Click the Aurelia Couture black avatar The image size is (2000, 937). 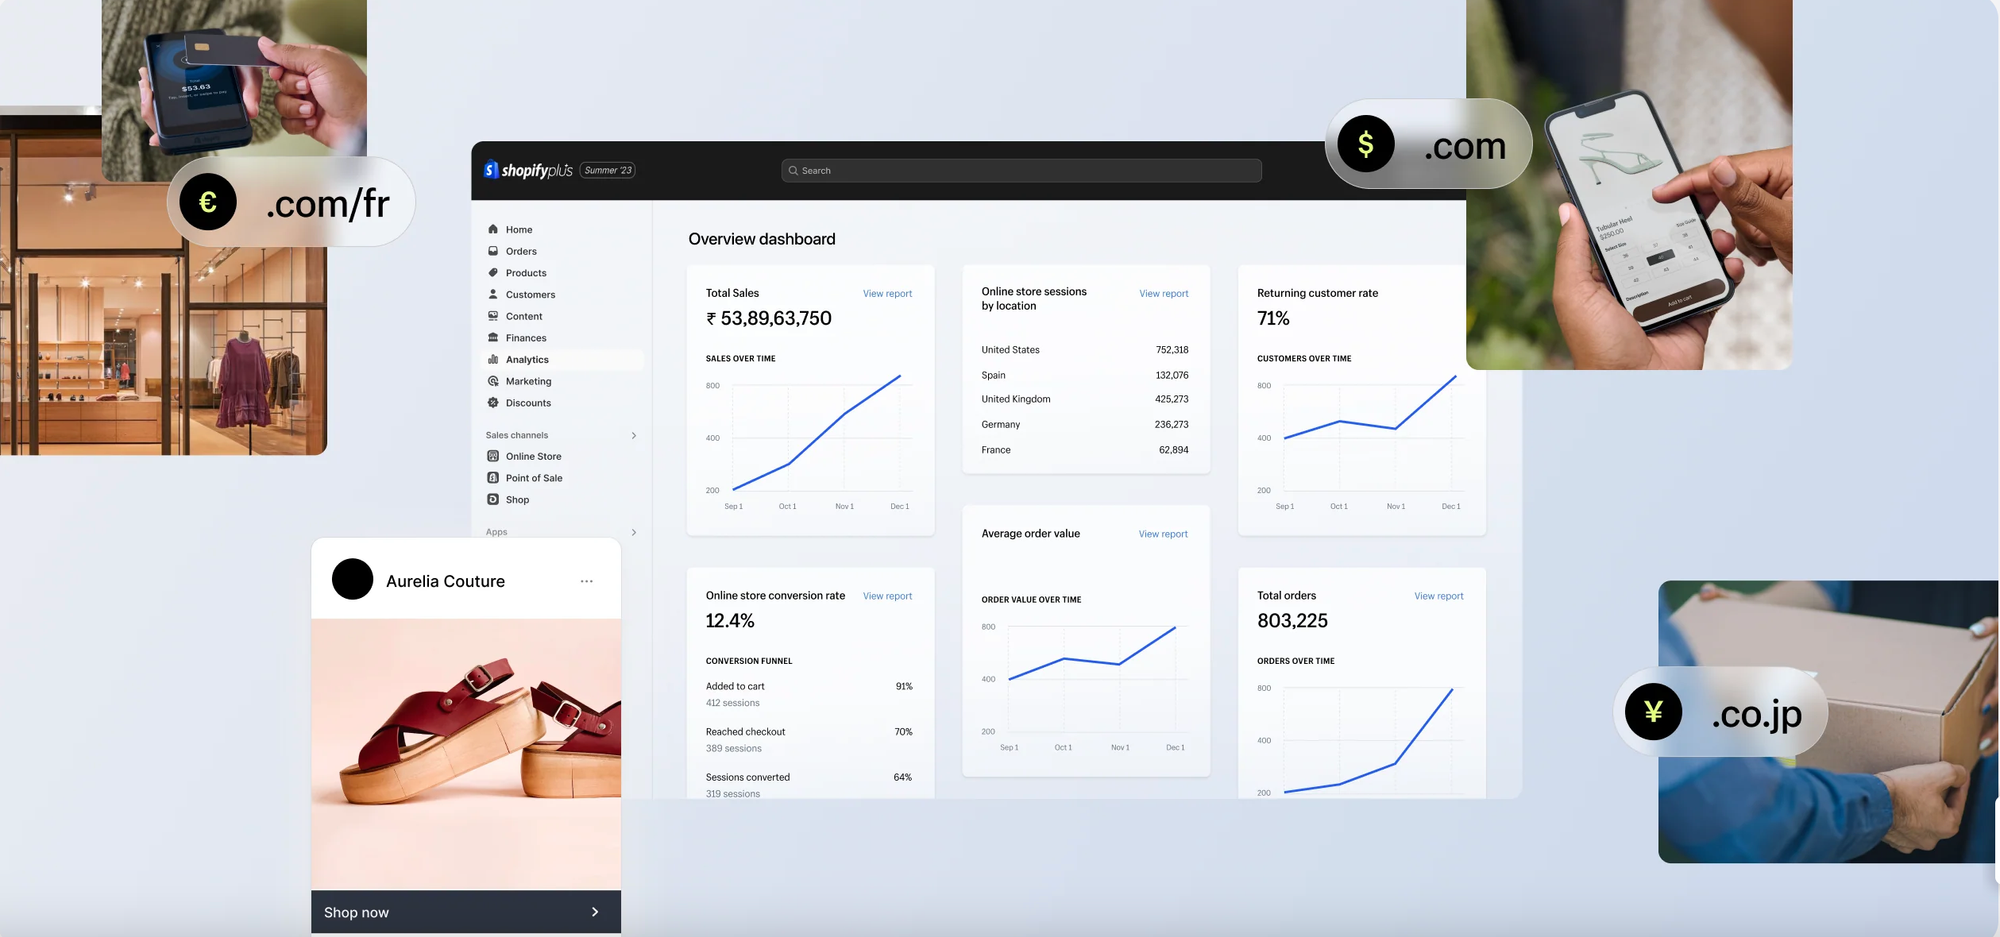[352, 579]
